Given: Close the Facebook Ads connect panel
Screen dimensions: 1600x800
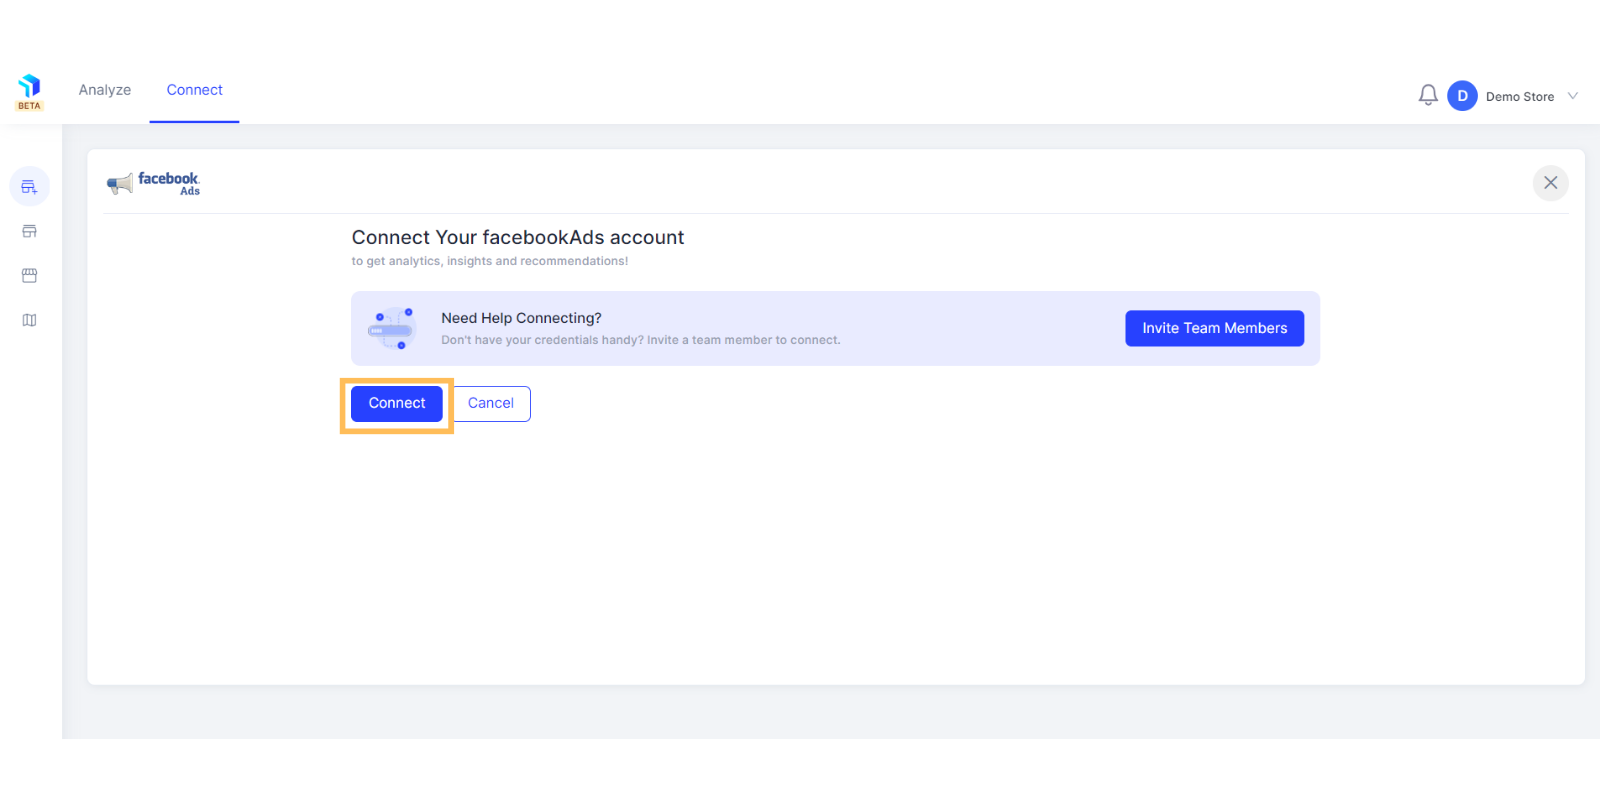Looking at the screenshot, I should coord(1550,183).
